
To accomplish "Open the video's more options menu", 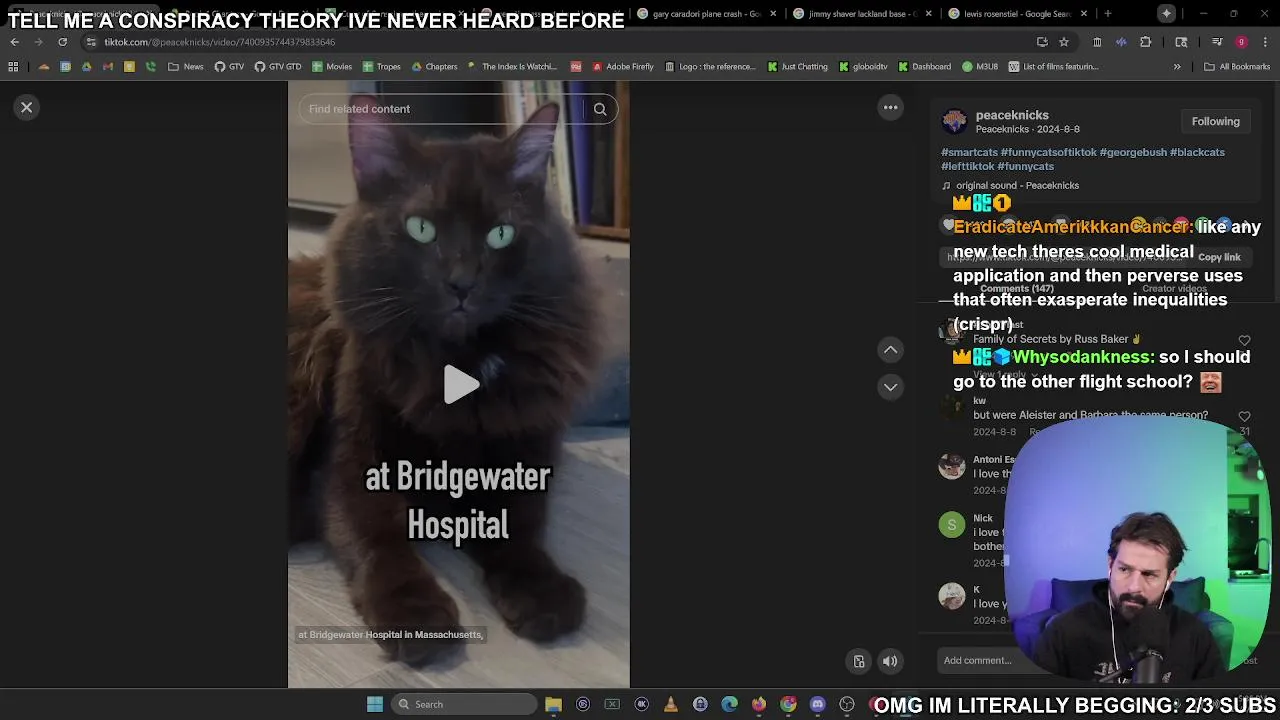I will (890, 107).
